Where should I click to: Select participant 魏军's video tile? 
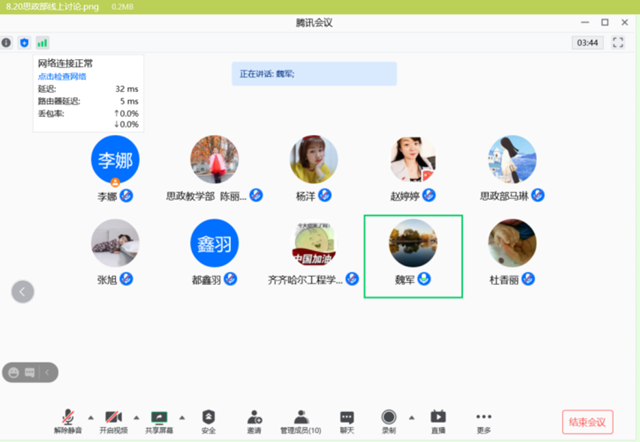point(413,254)
